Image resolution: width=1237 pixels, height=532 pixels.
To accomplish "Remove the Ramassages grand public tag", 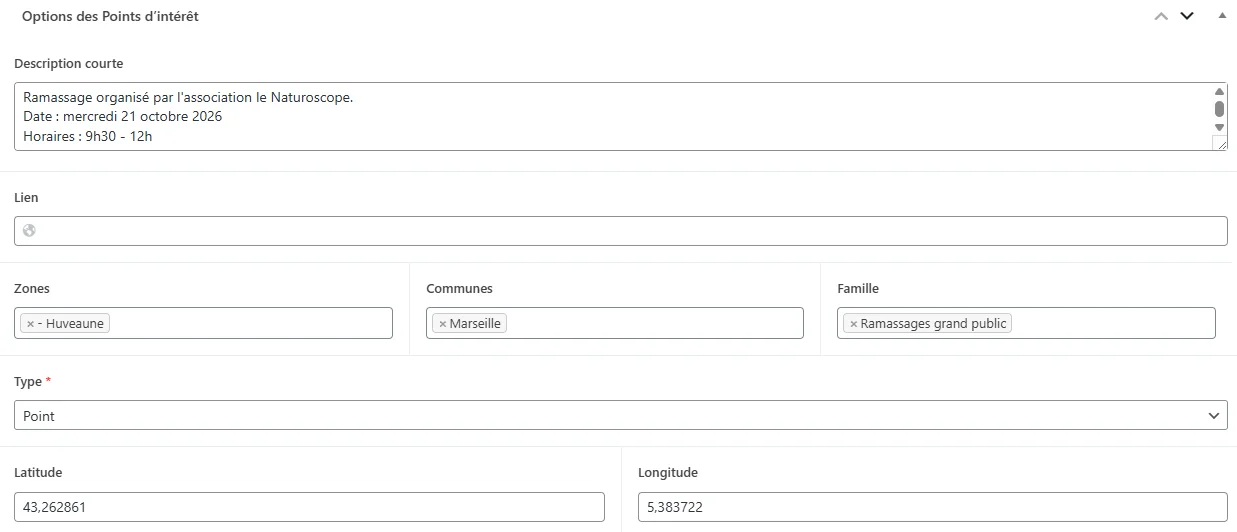I will (x=853, y=324).
